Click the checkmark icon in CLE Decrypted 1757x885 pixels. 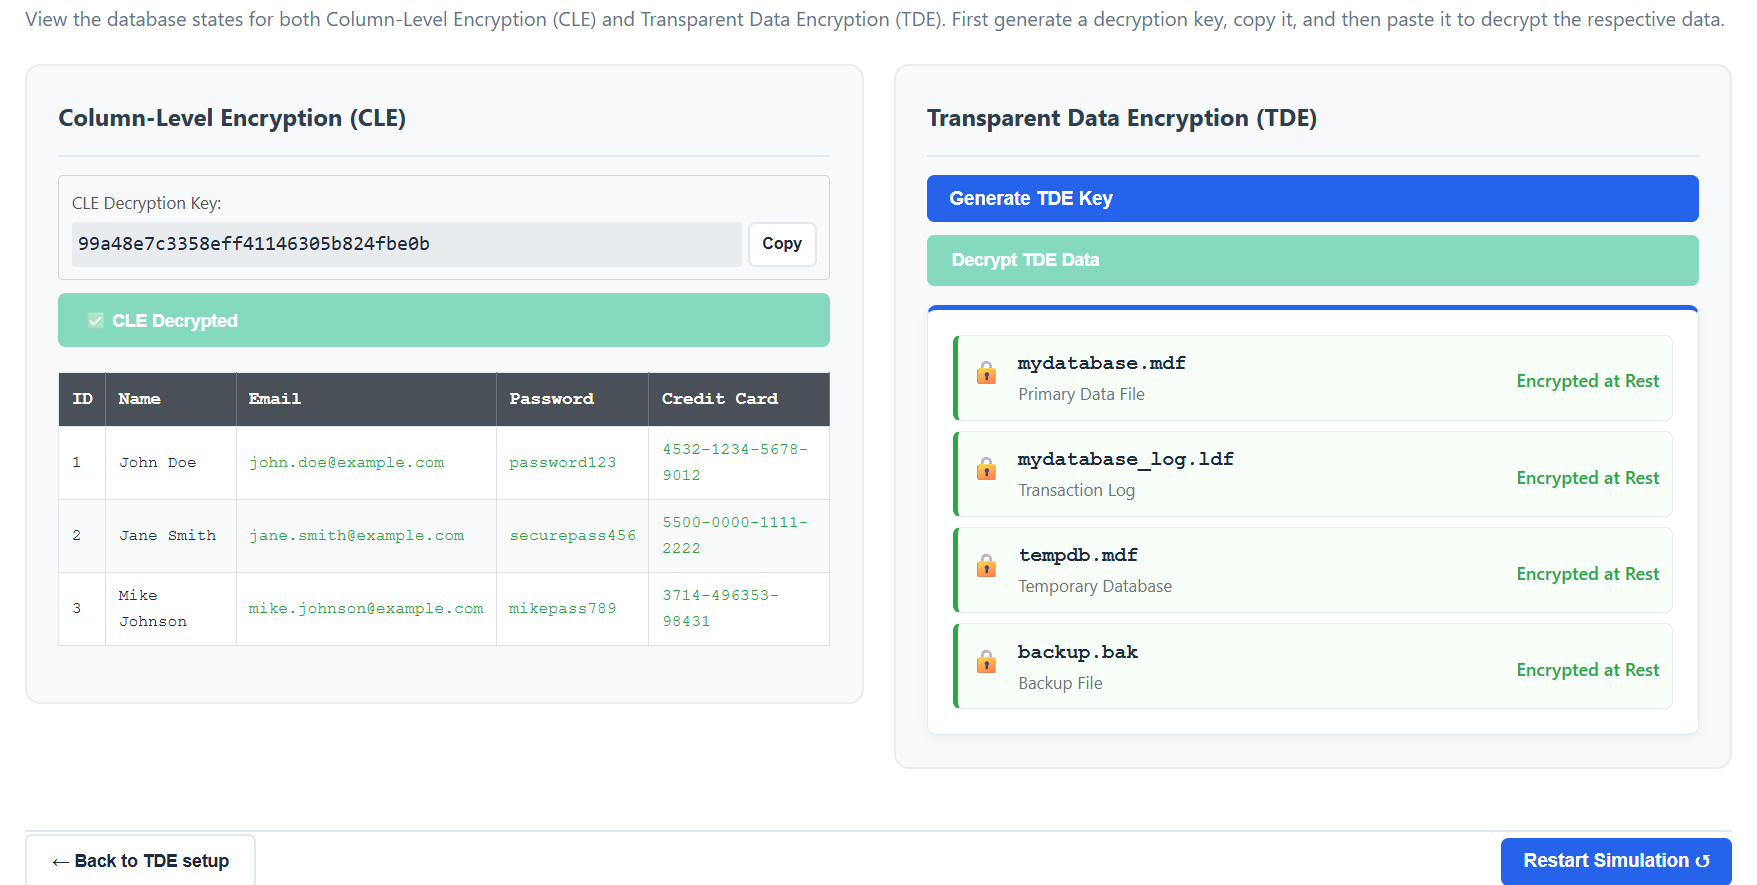pos(96,321)
